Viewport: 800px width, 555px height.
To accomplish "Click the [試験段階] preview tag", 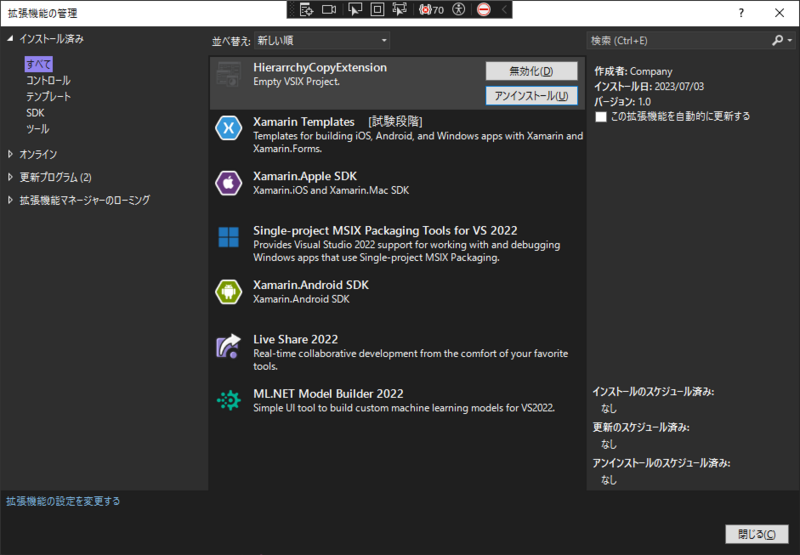I will [x=395, y=122].
